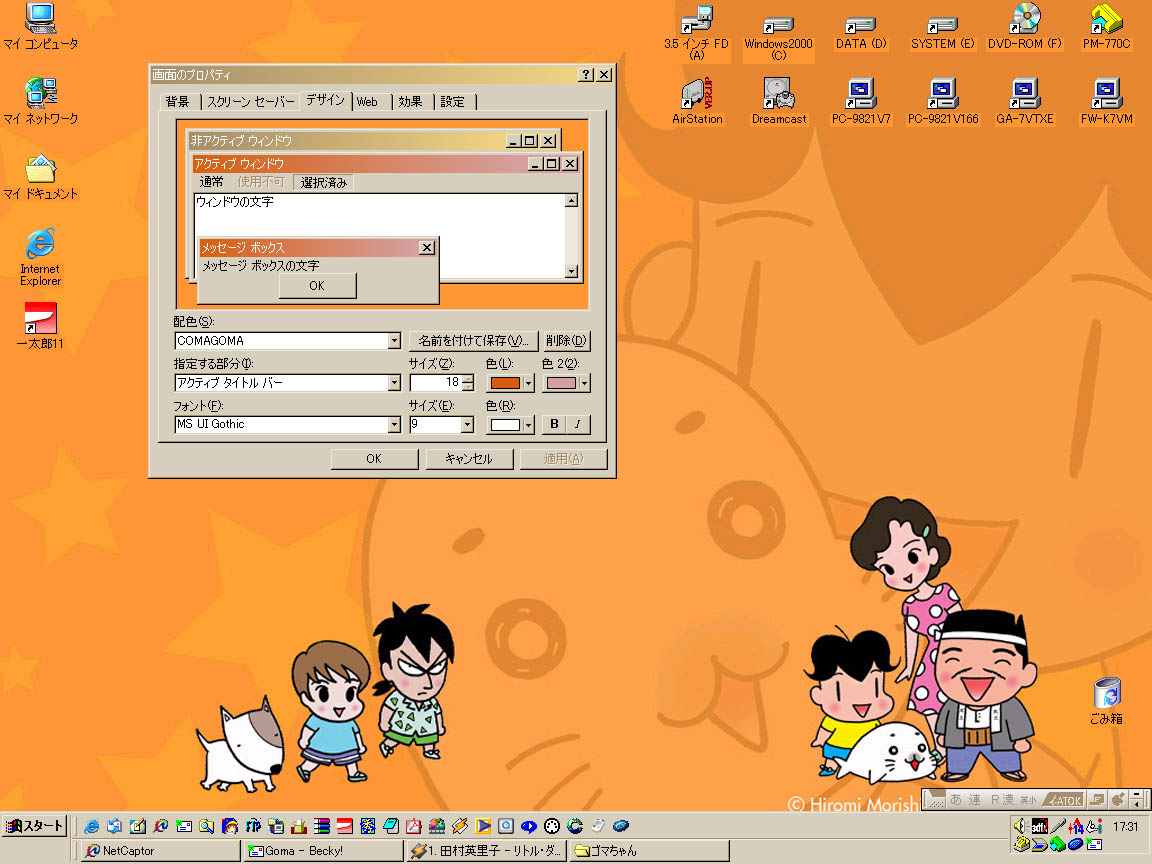Click the 名前を付けて保存 button
The width and height of the screenshot is (1152, 864).
pos(474,341)
